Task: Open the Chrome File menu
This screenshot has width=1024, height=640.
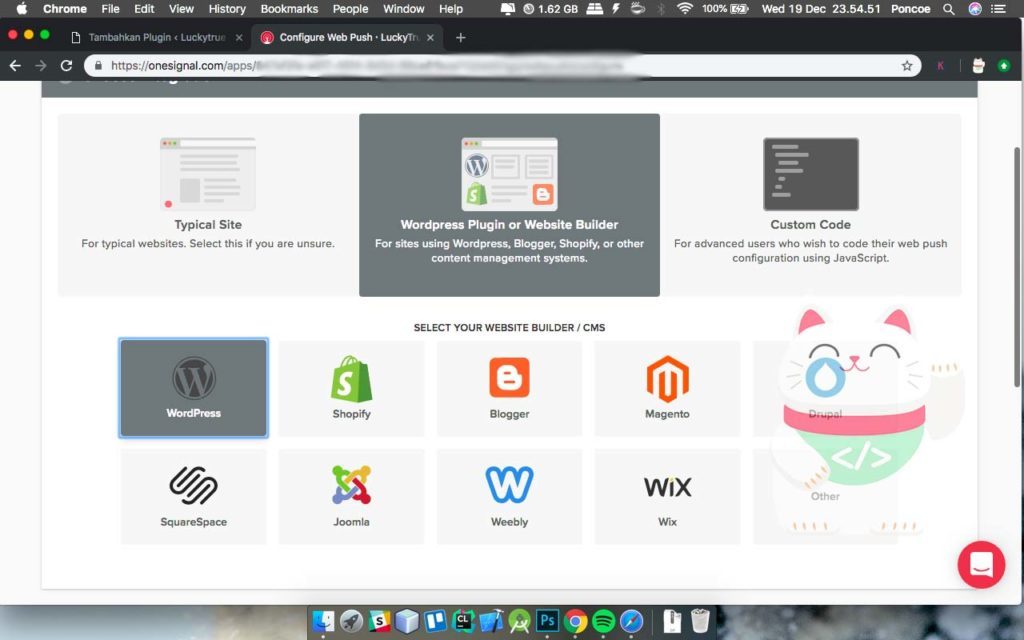Action: coord(110,8)
